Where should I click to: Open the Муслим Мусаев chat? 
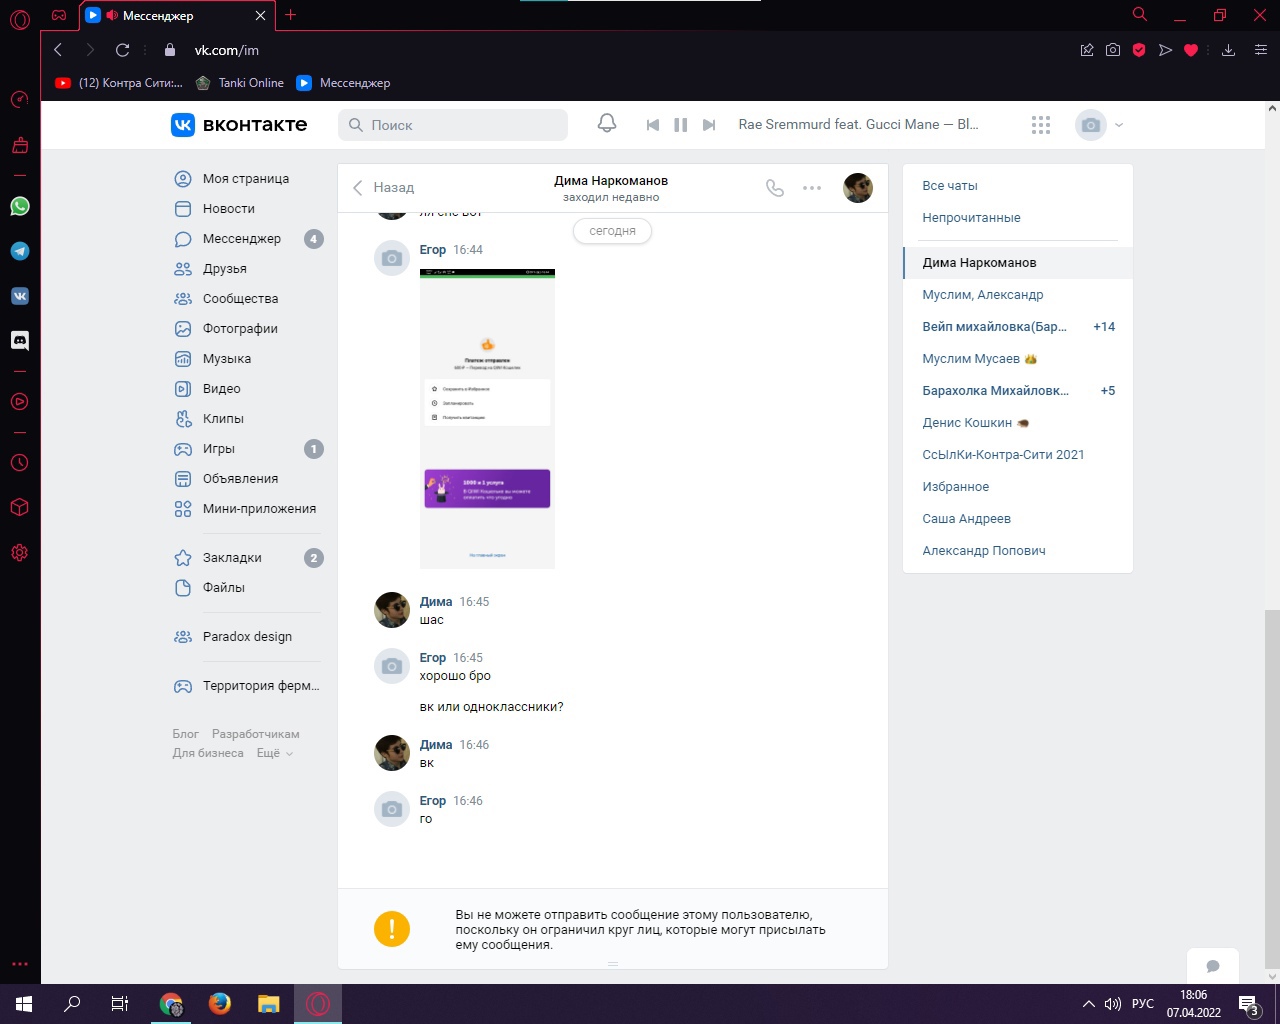(x=971, y=359)
